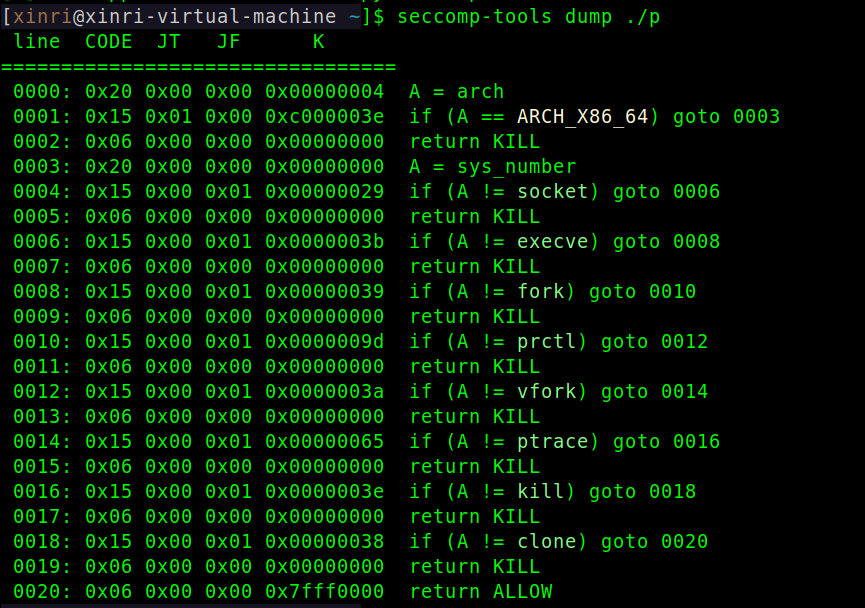This screenshot has width=865, height=608.
Task: Click the 'ptrace' syscall name
Action: coord(553,441)
